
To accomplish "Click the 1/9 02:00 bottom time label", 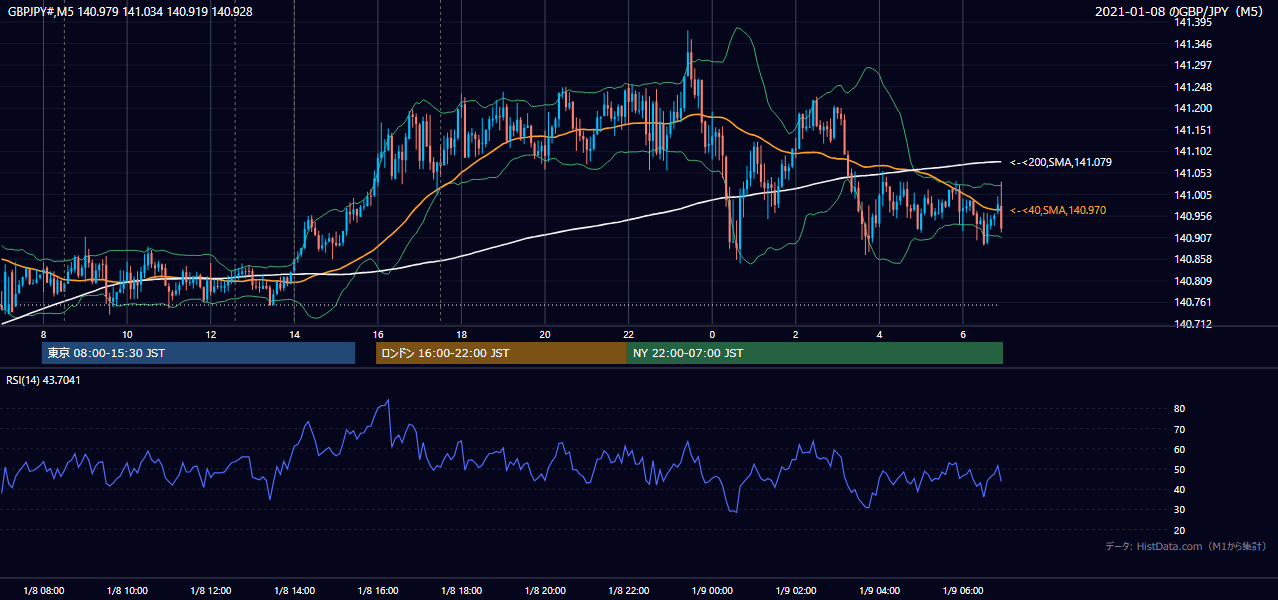I will [795, 591].
